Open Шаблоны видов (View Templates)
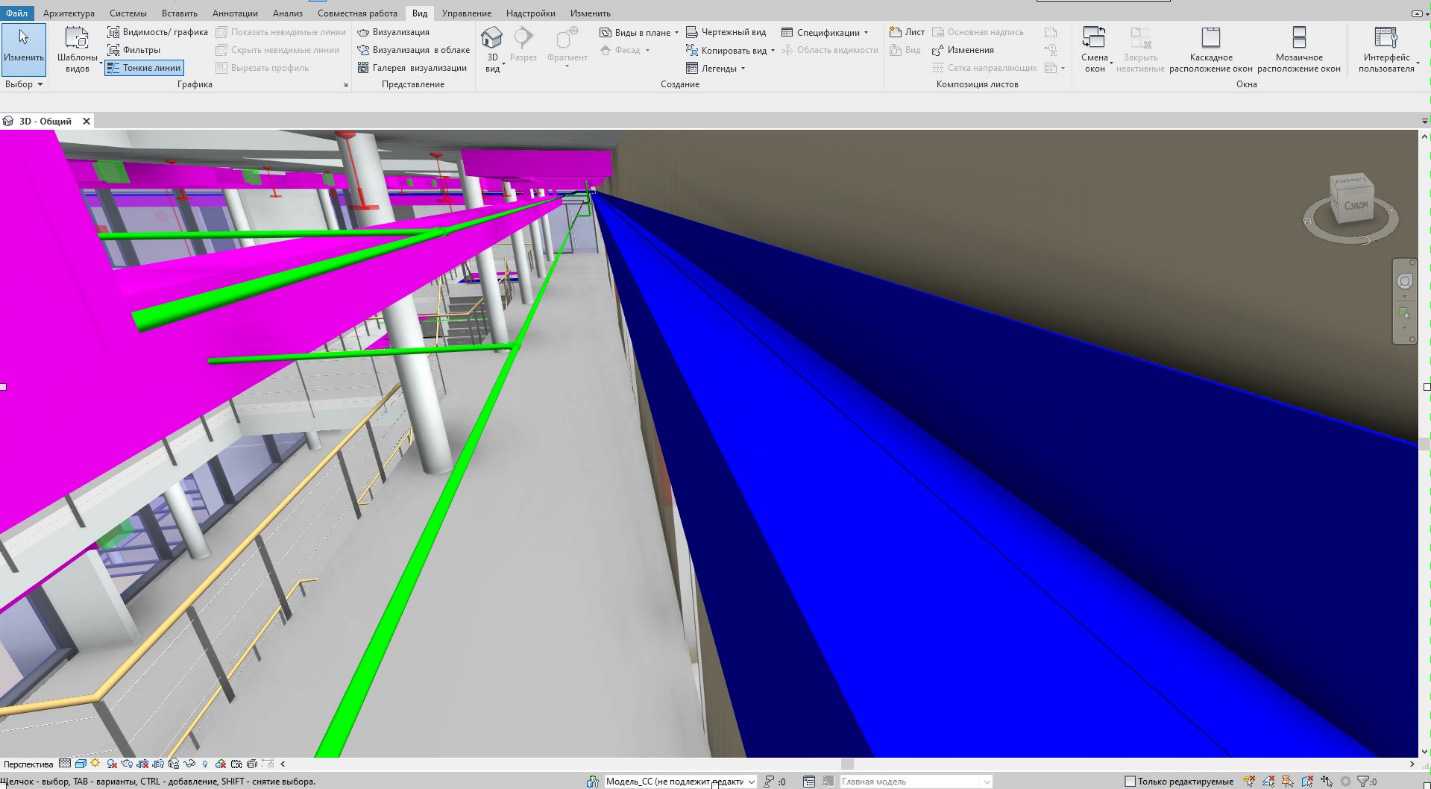The height and width of the screenshot is (789, 1431). [x=78, y=48]
